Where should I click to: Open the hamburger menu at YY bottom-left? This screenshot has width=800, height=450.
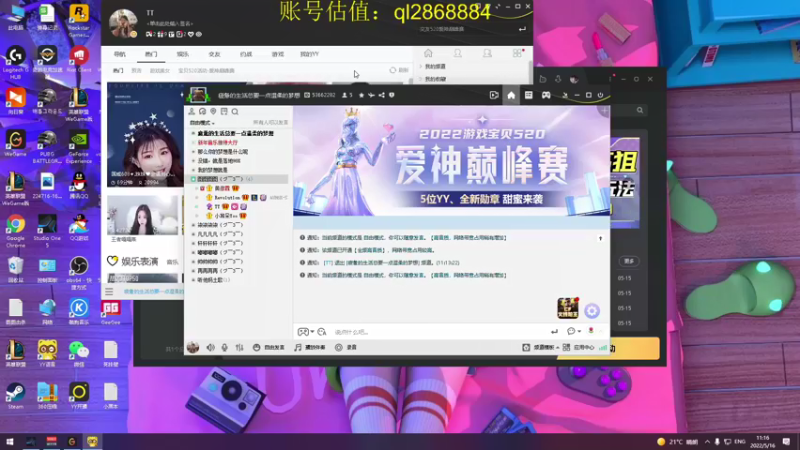coord(109,291)
